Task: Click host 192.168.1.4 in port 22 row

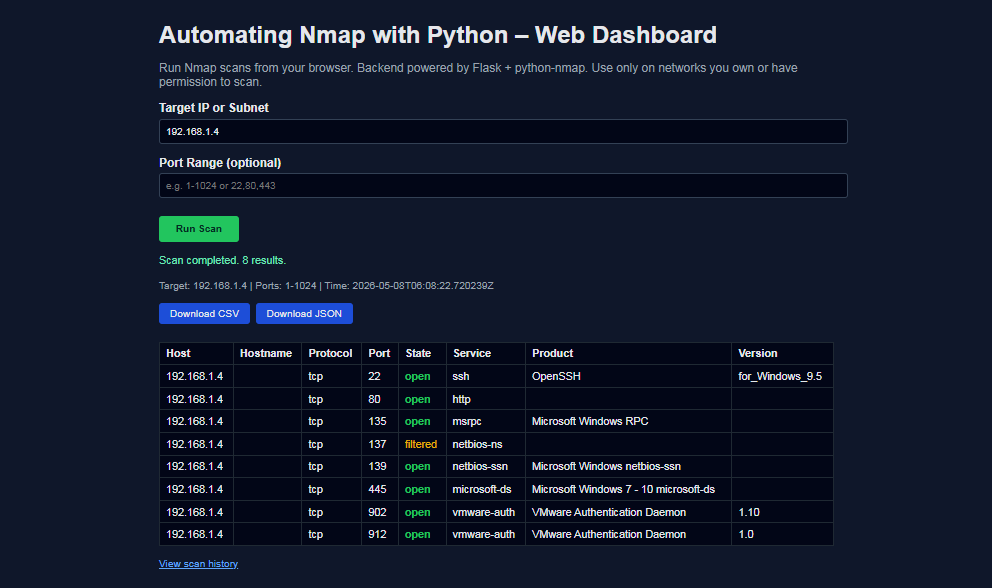Action: [x=196, y=376]
